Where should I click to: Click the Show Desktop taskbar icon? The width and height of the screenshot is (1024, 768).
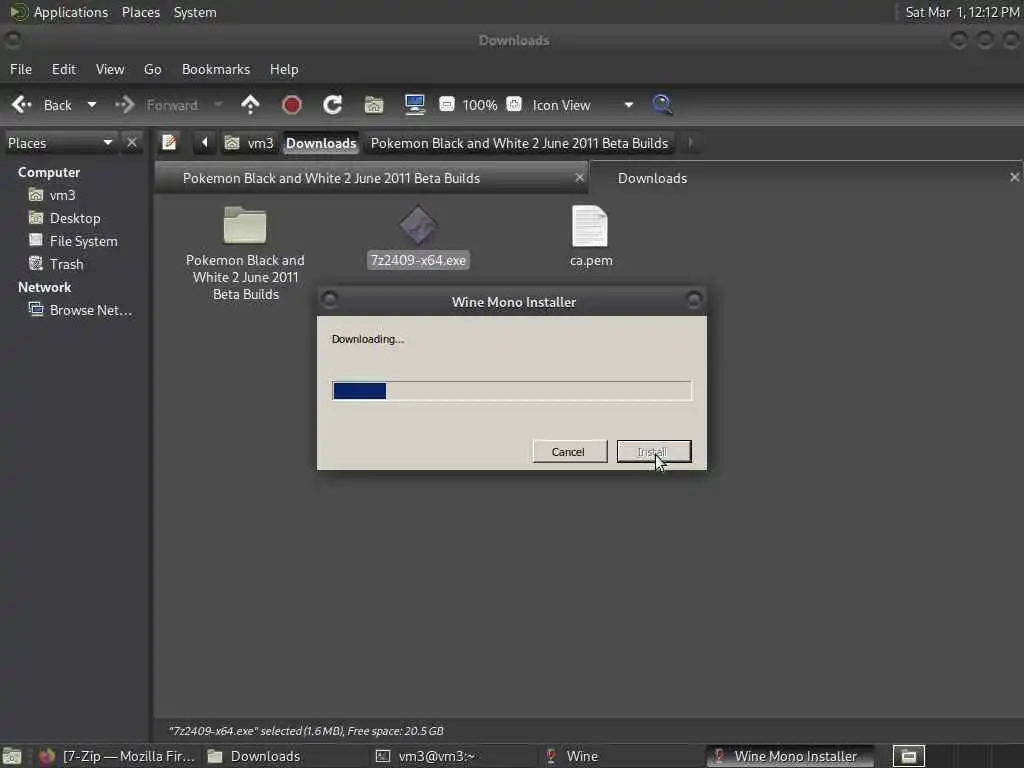pos(12,756)
